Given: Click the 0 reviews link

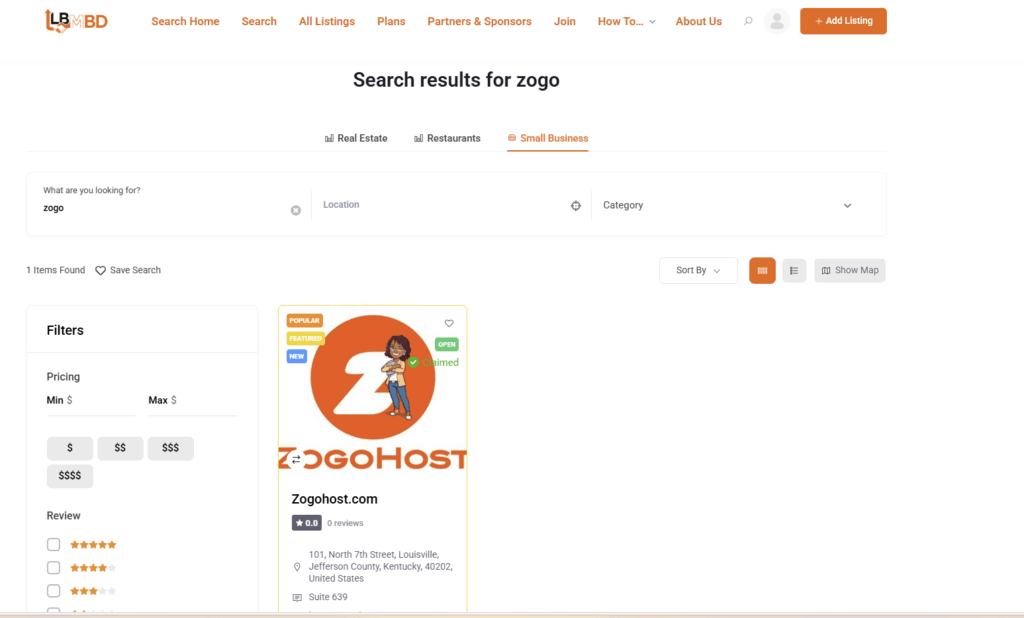Looking at the screenshot, I should click(345, 523).
